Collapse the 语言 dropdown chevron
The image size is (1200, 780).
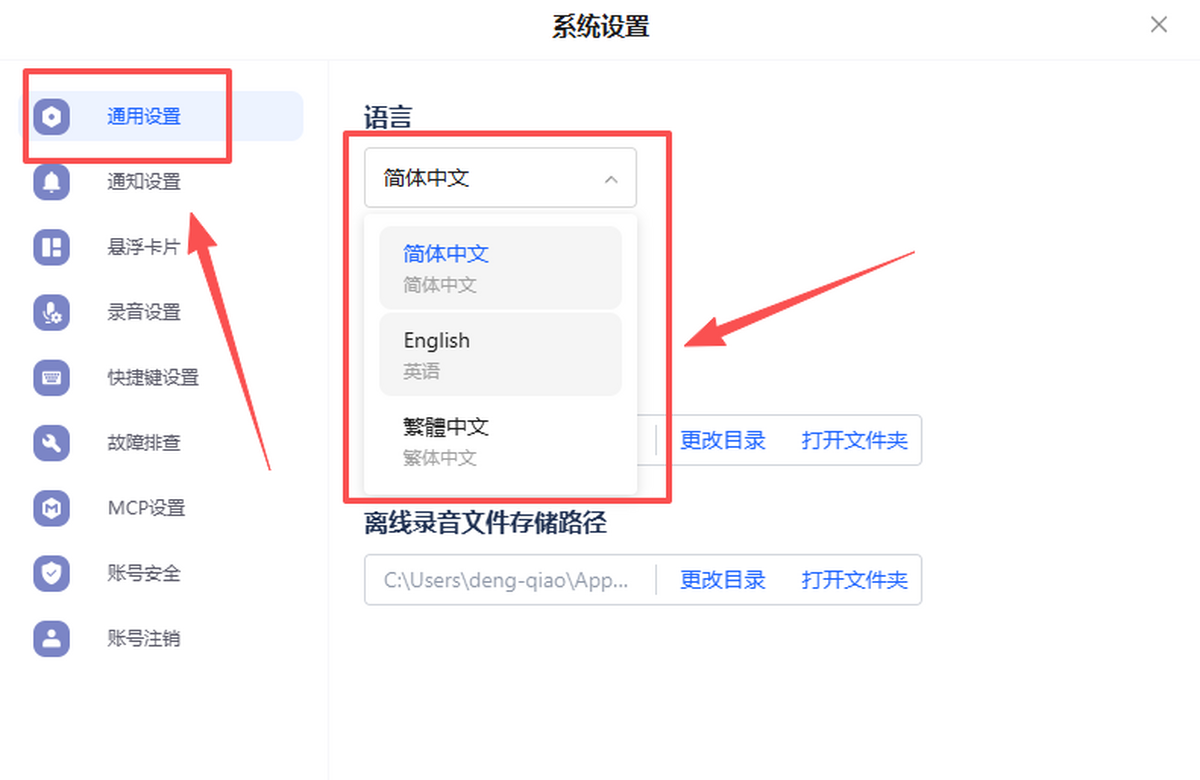[x=612, y=179]
